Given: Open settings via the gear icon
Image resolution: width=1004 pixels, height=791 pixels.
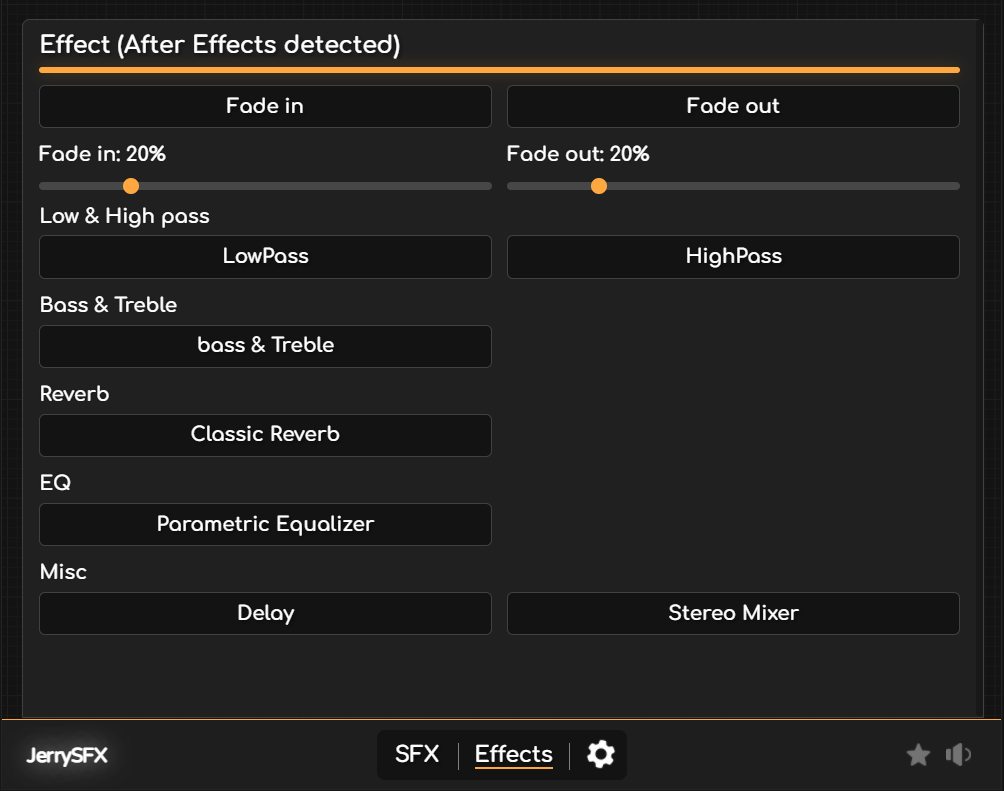Looking at the screenshot, I should 600,754.
